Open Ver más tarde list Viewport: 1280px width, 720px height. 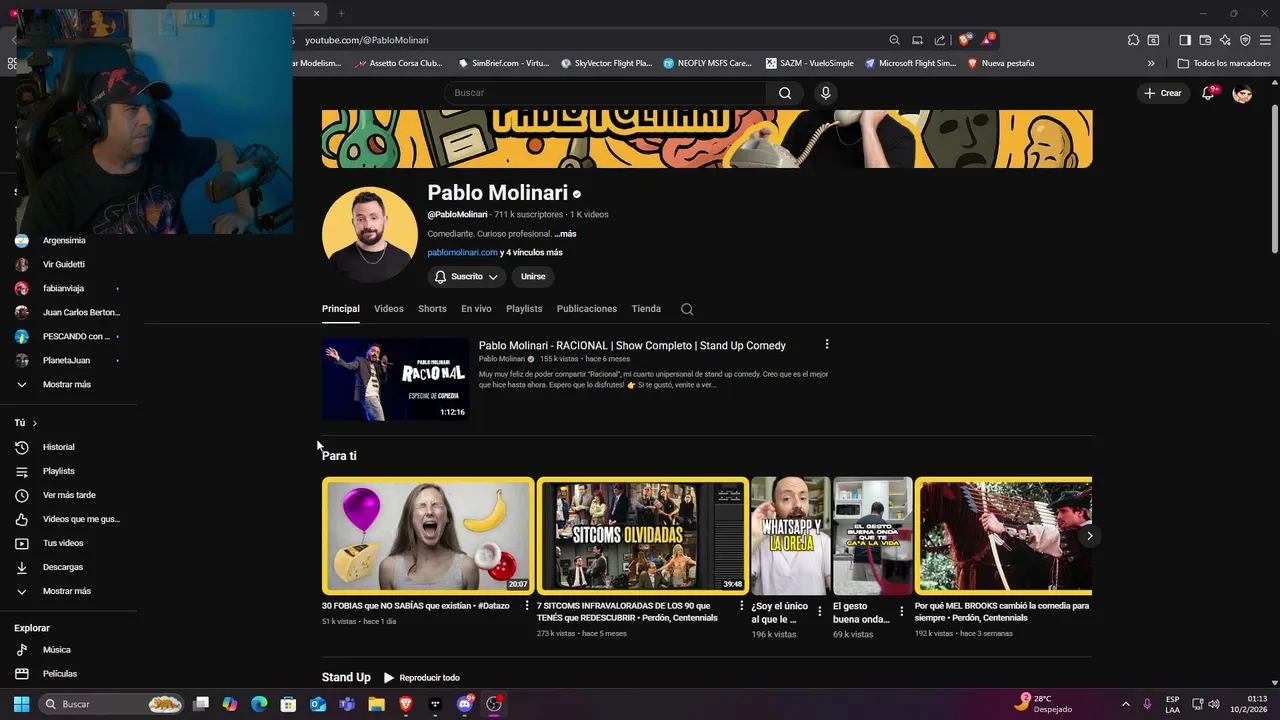pyautogui.click(x=68, y=495)
